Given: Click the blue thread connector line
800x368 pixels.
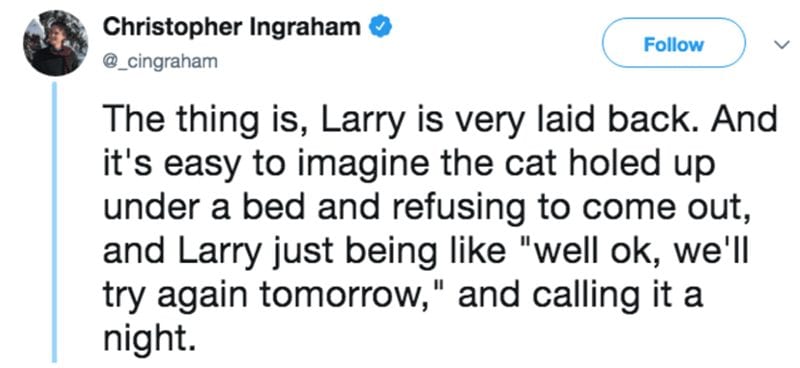Looking at the screenshot, I should (54, 222).
